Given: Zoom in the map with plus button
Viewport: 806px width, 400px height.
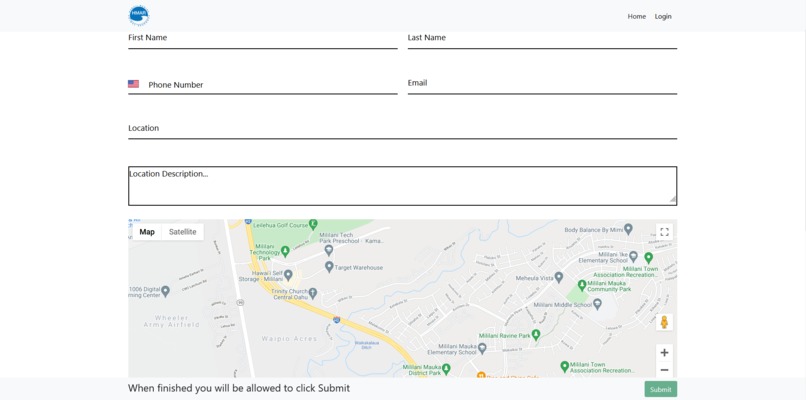Looking at the screenshot, I should tap(664, 353).
